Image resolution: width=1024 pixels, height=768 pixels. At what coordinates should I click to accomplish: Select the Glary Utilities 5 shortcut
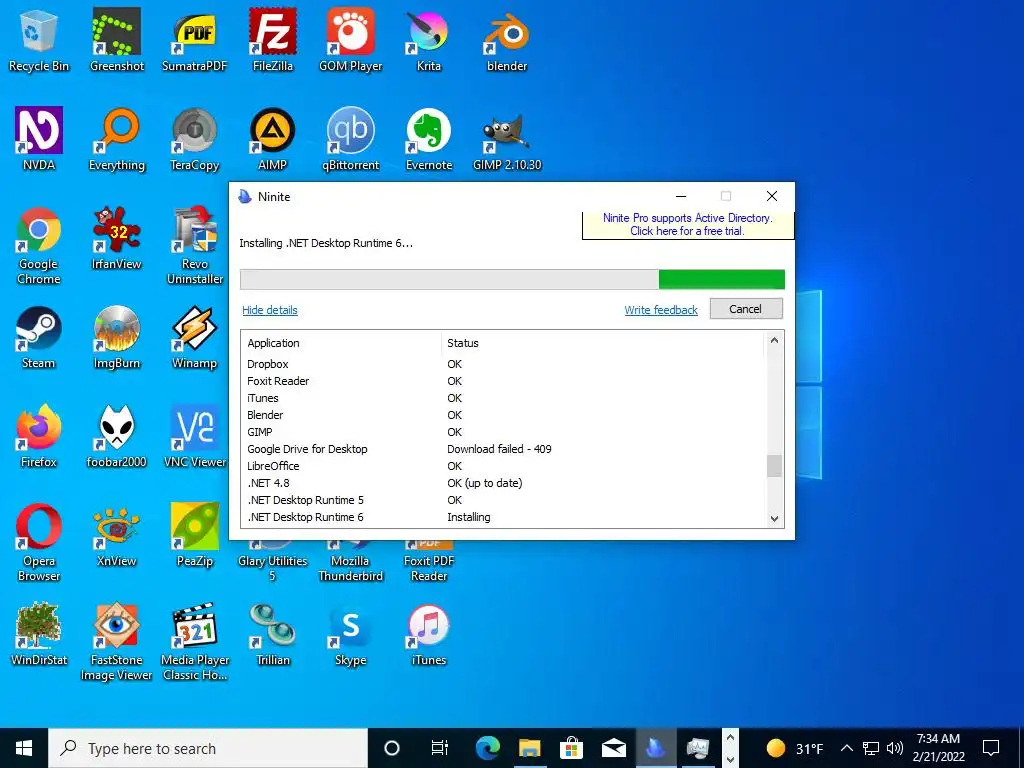272,562
